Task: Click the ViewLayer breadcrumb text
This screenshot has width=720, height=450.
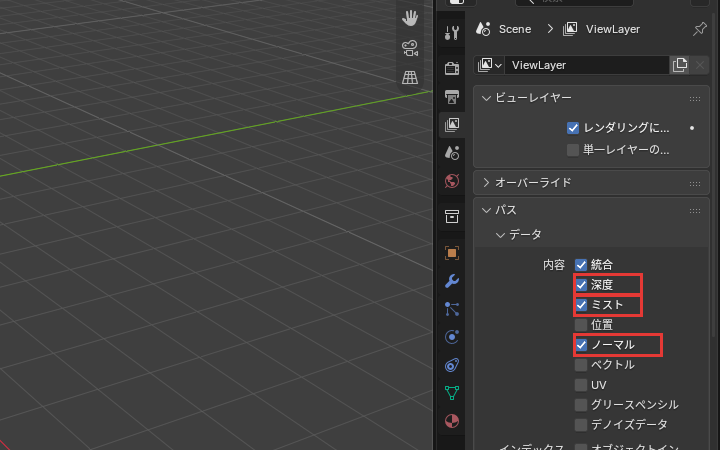Action: pos(613,29)
